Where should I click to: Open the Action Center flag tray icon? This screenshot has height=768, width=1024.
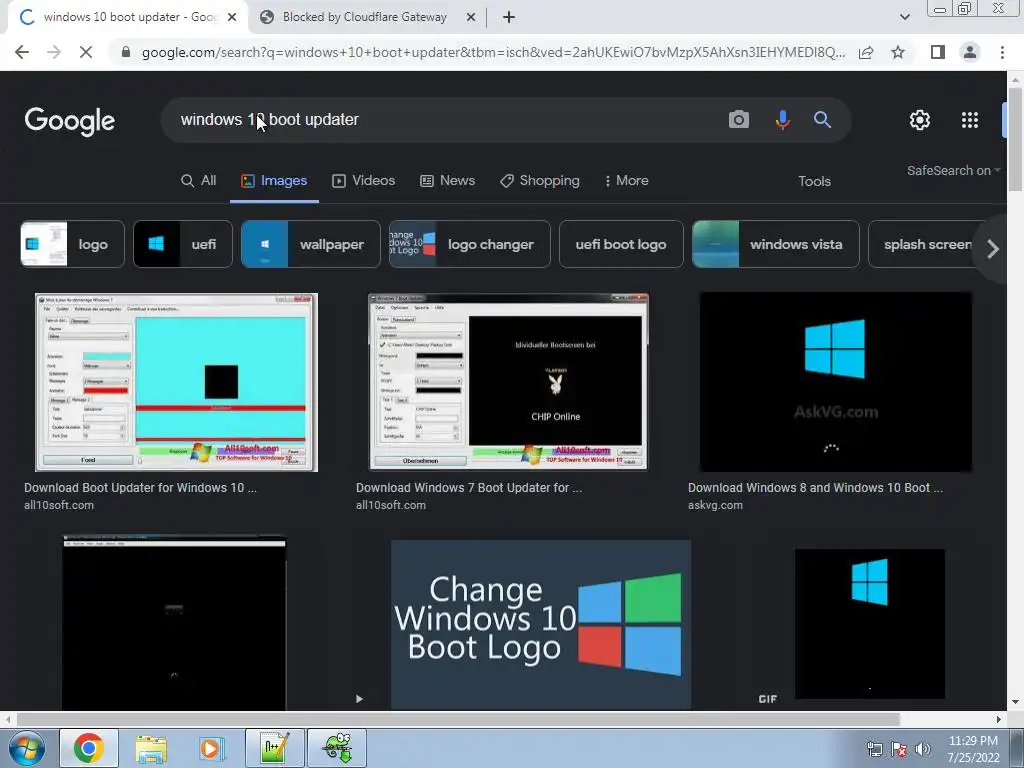tap(899, 749)
